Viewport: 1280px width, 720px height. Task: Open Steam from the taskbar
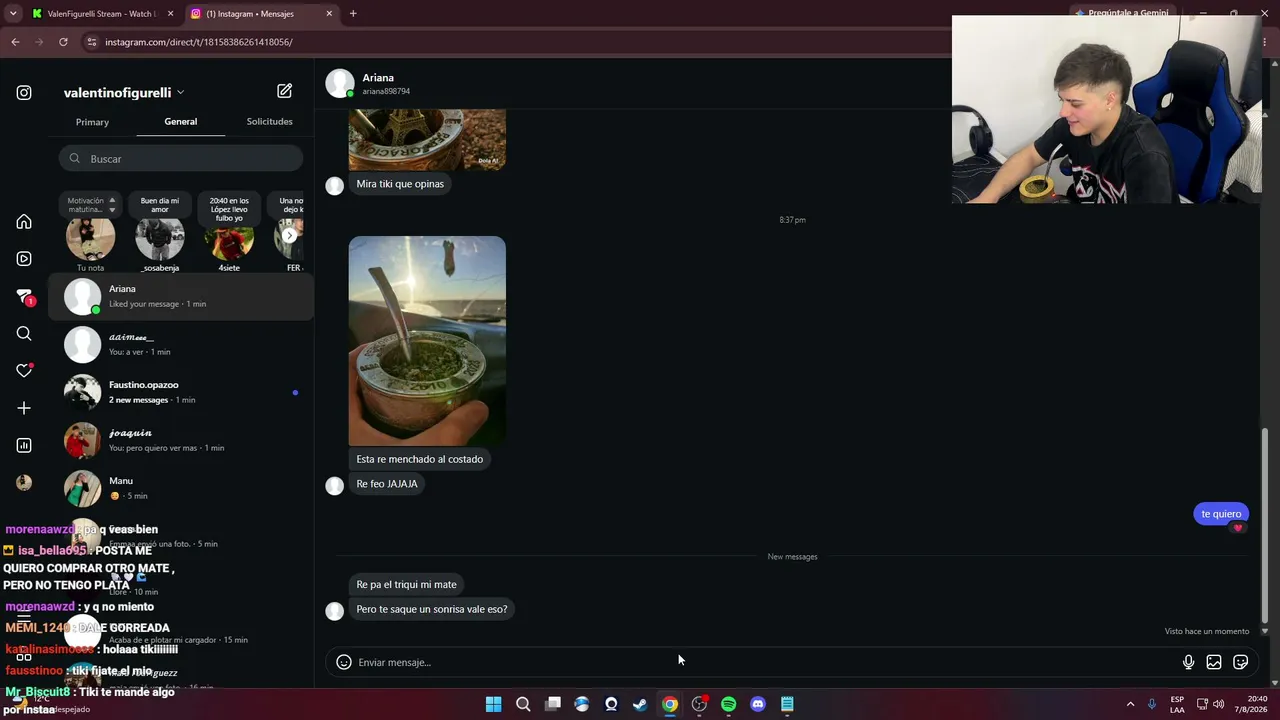coord(640,704)
